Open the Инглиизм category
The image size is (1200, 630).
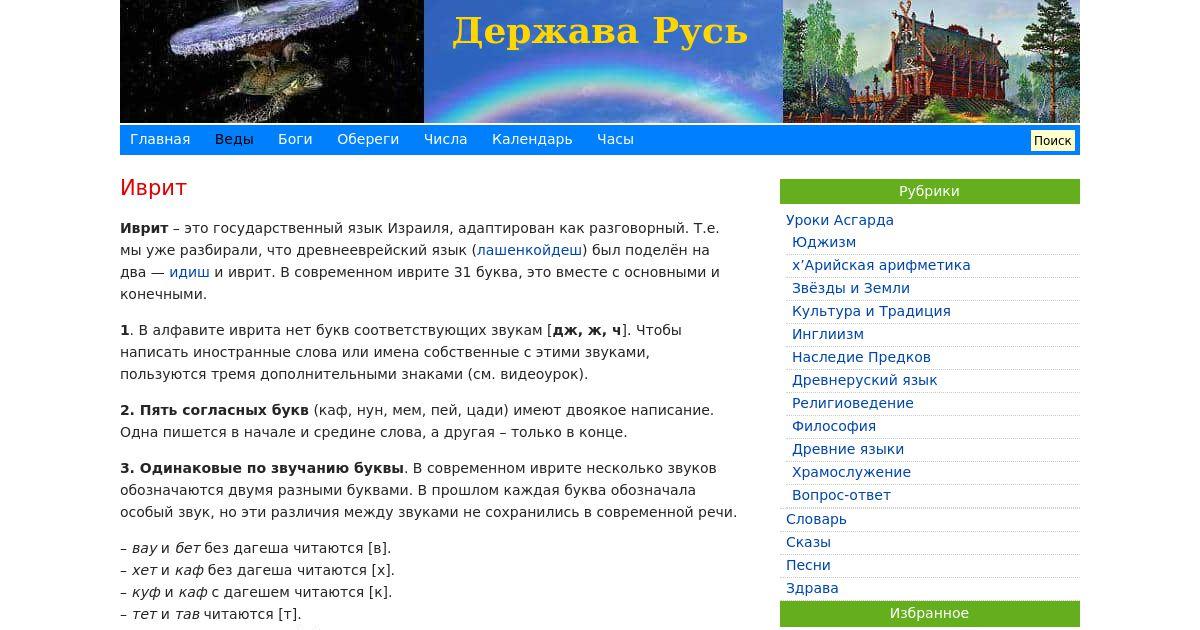[x=828, y=334]
